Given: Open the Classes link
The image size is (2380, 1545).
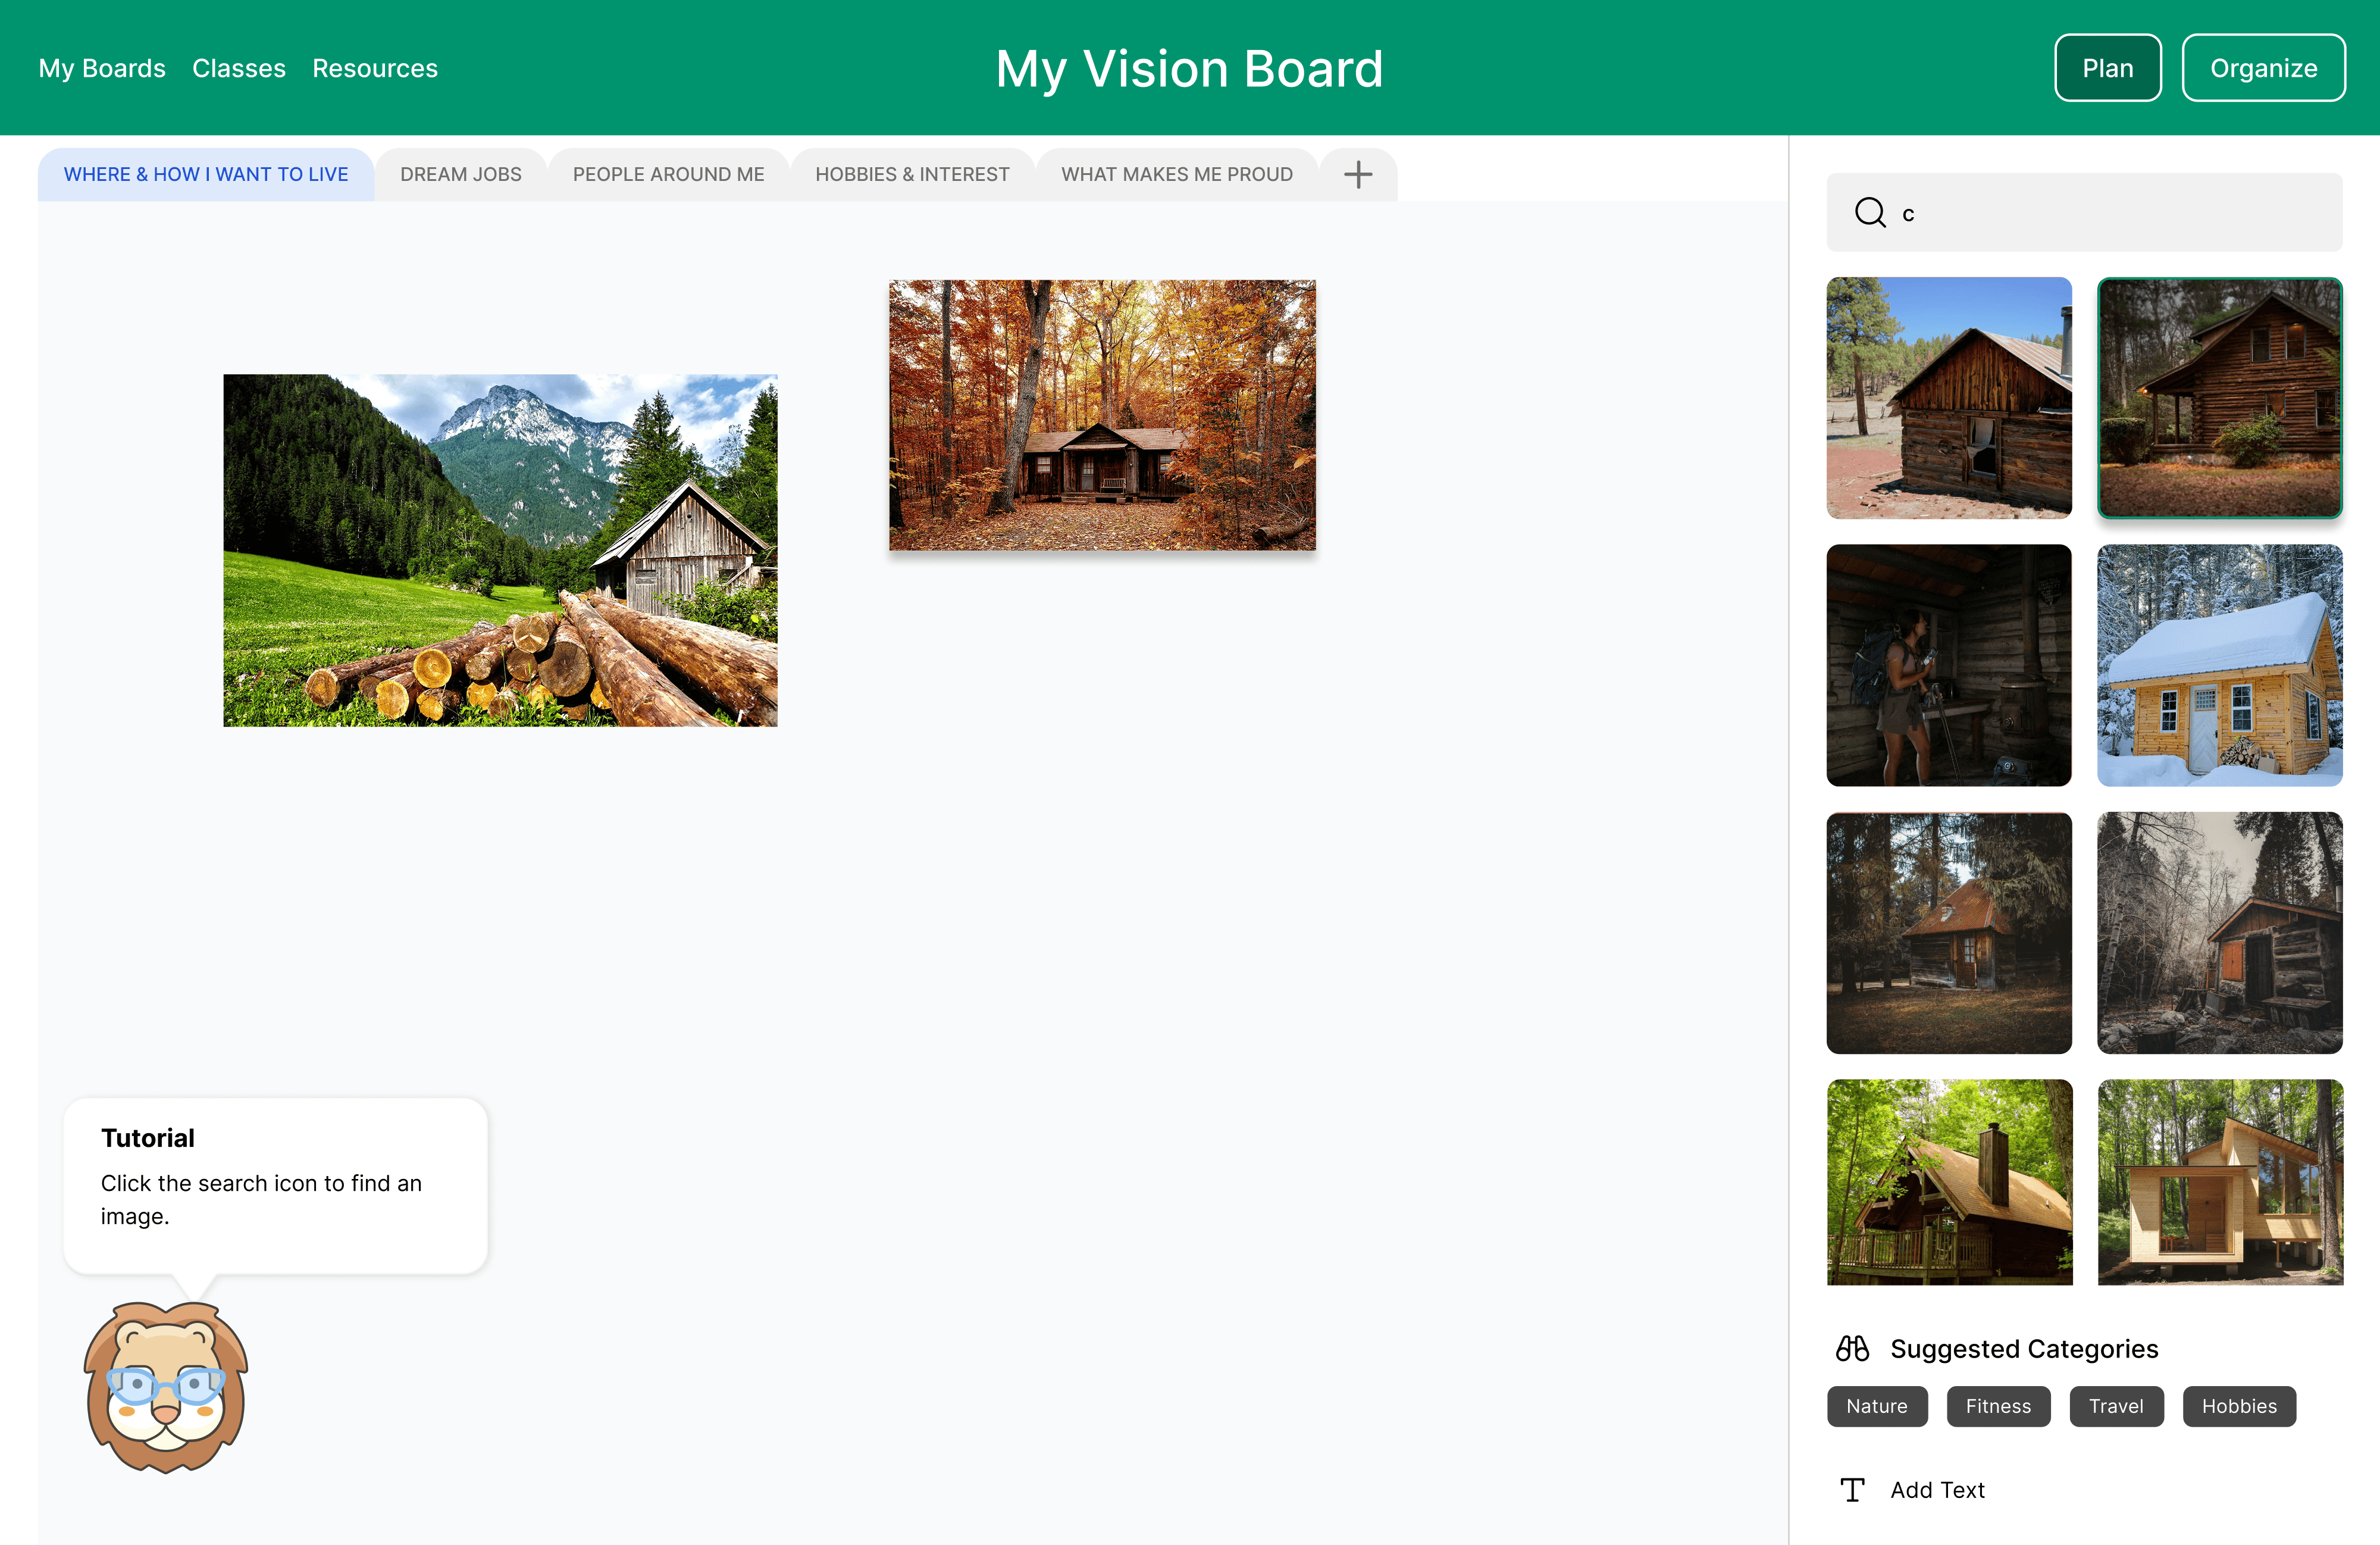Looking at the screenshot, I should (239, 68).
